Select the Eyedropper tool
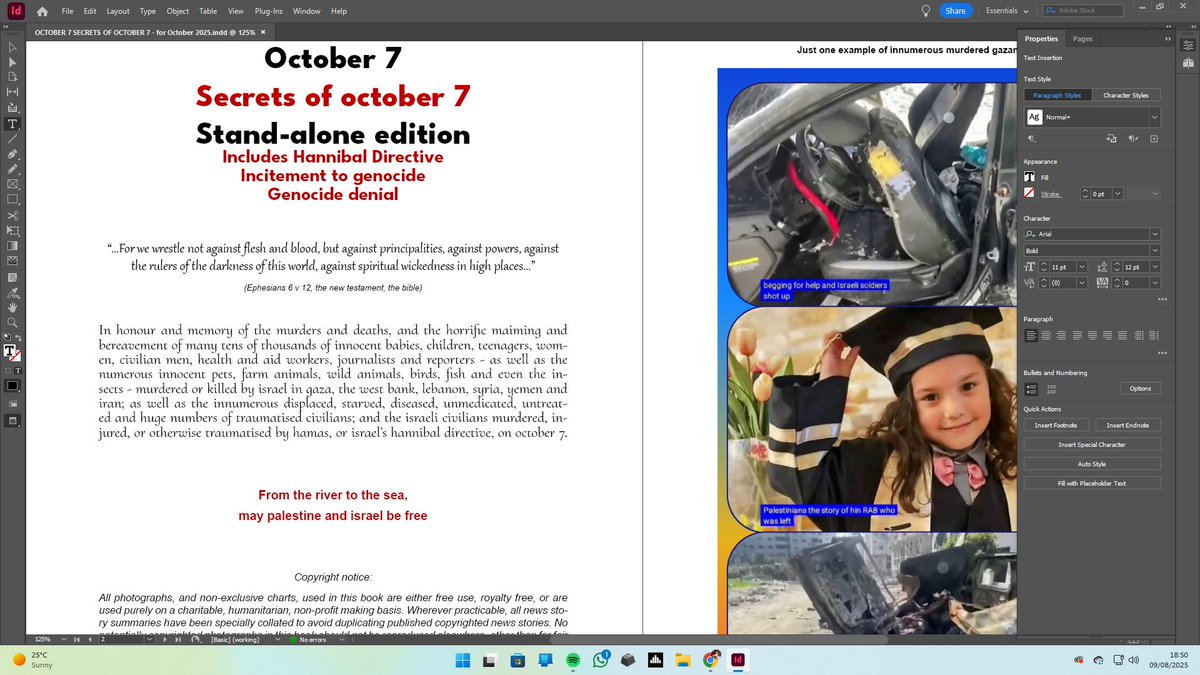 [12, 292]
